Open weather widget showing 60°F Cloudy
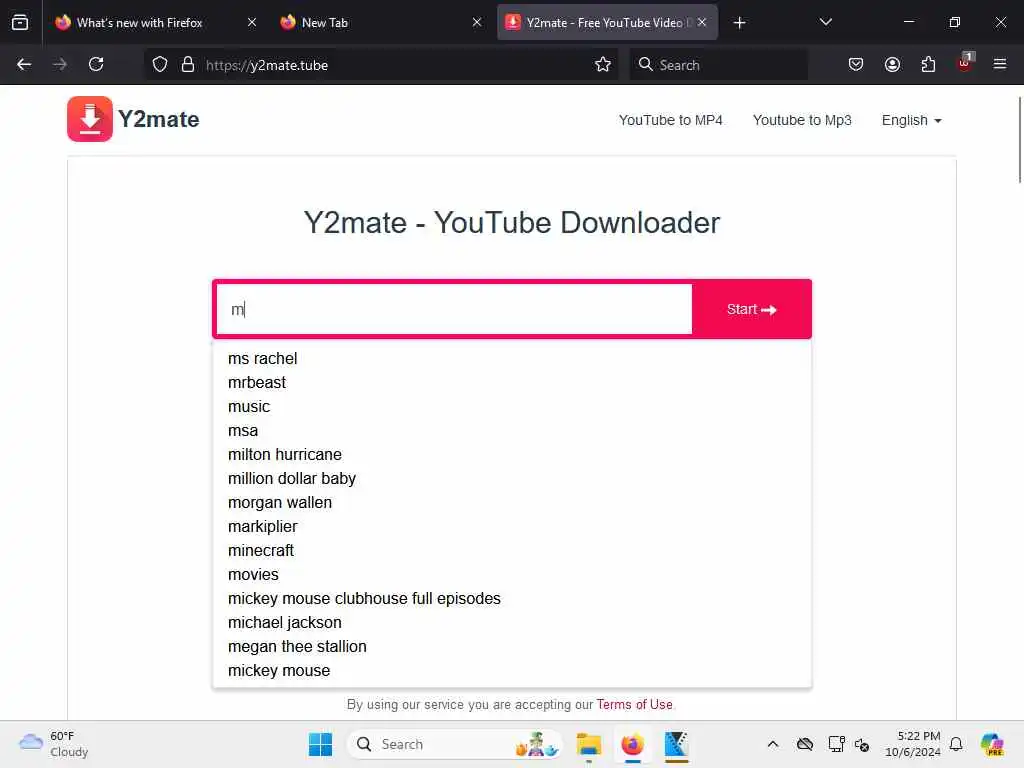The height and width of the screenshot is (768, 1024). (x=54, y=744)
